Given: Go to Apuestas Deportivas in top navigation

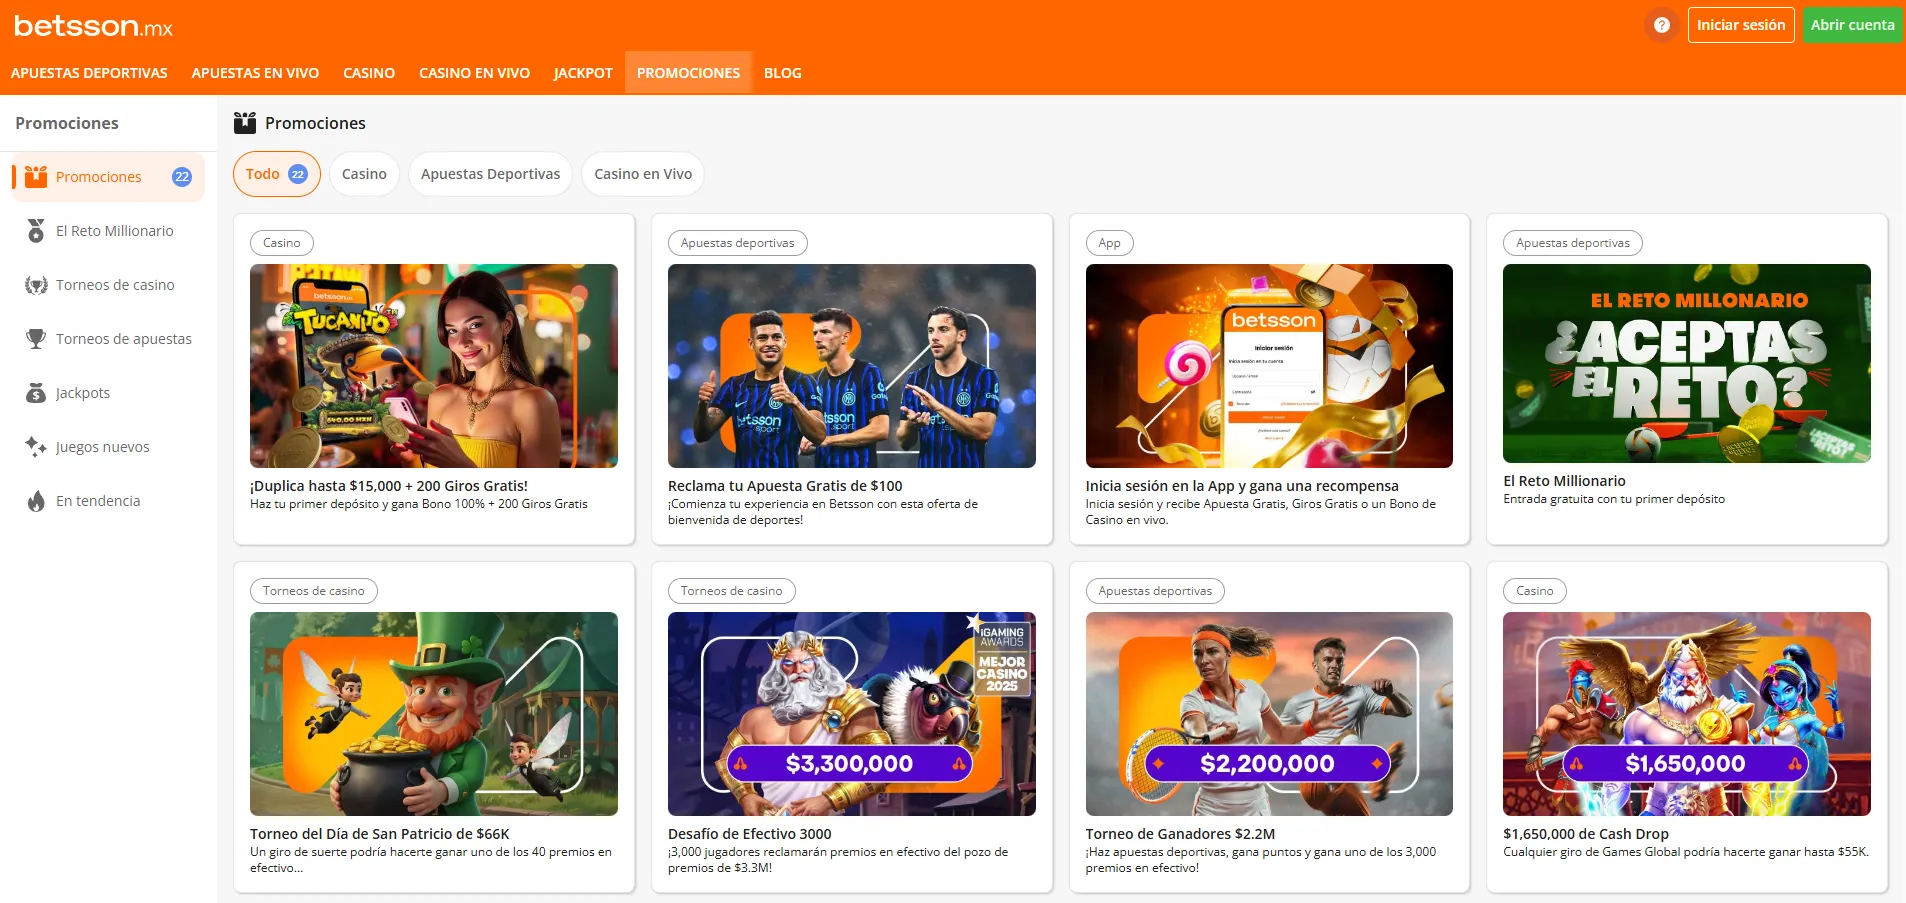Looking at the screenshot, I should pos(89,73).
